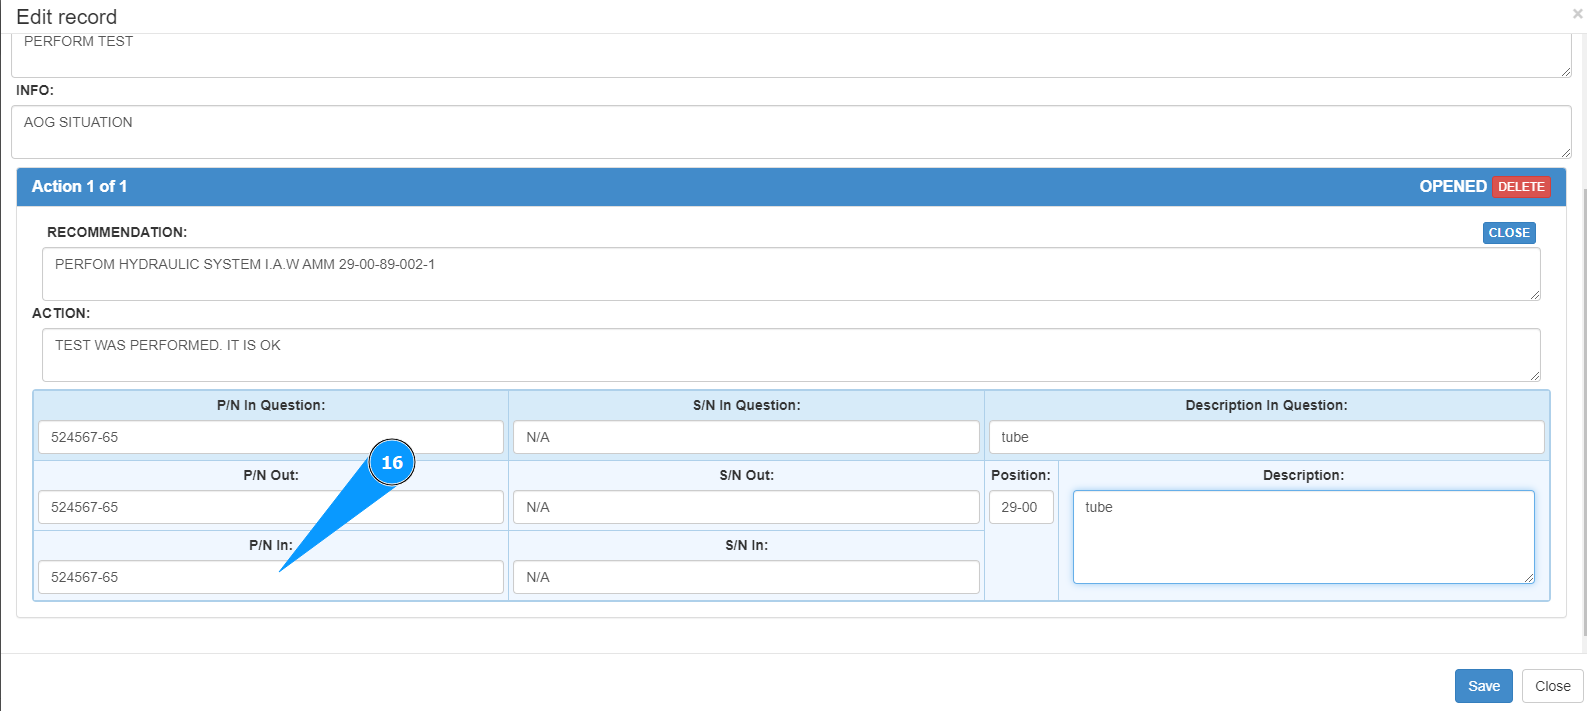Click the OPENED status label
1587x711 pixels.
pos(1452,187)
